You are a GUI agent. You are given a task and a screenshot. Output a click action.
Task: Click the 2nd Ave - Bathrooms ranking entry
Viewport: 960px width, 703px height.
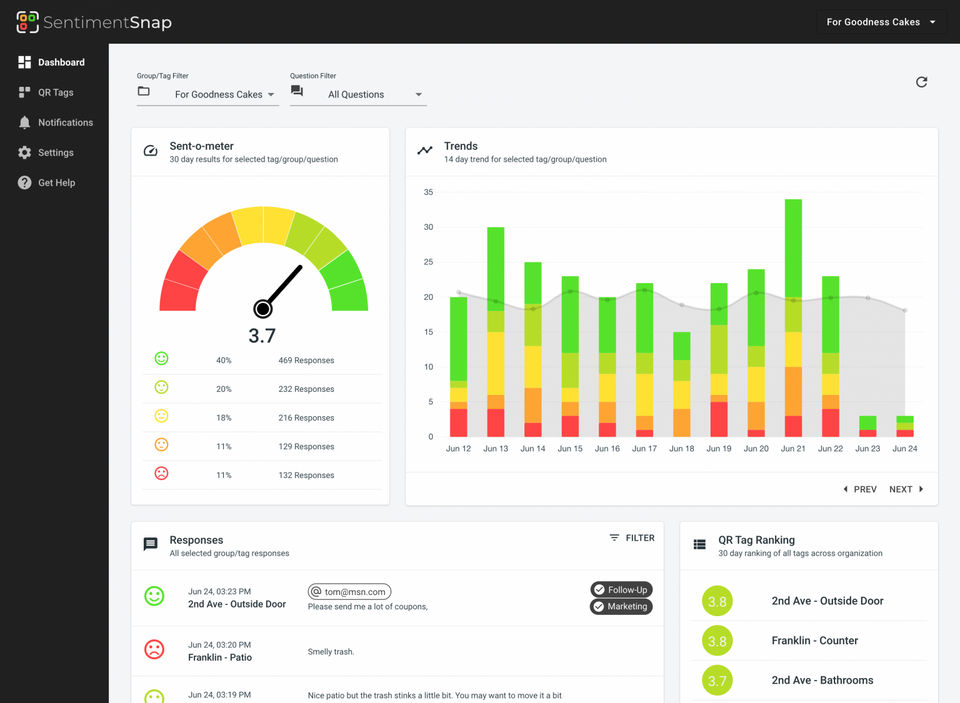pos(809,680)
